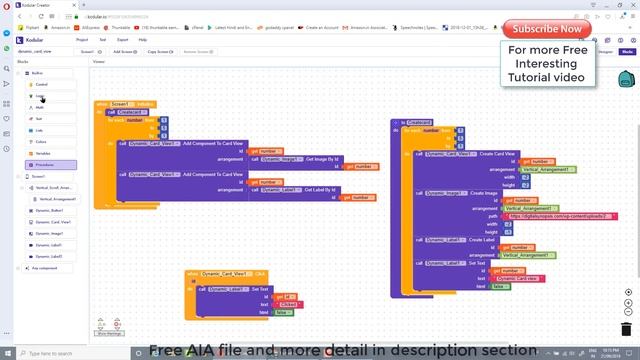
Task: Click the browser back arrow
Action: 19,17
